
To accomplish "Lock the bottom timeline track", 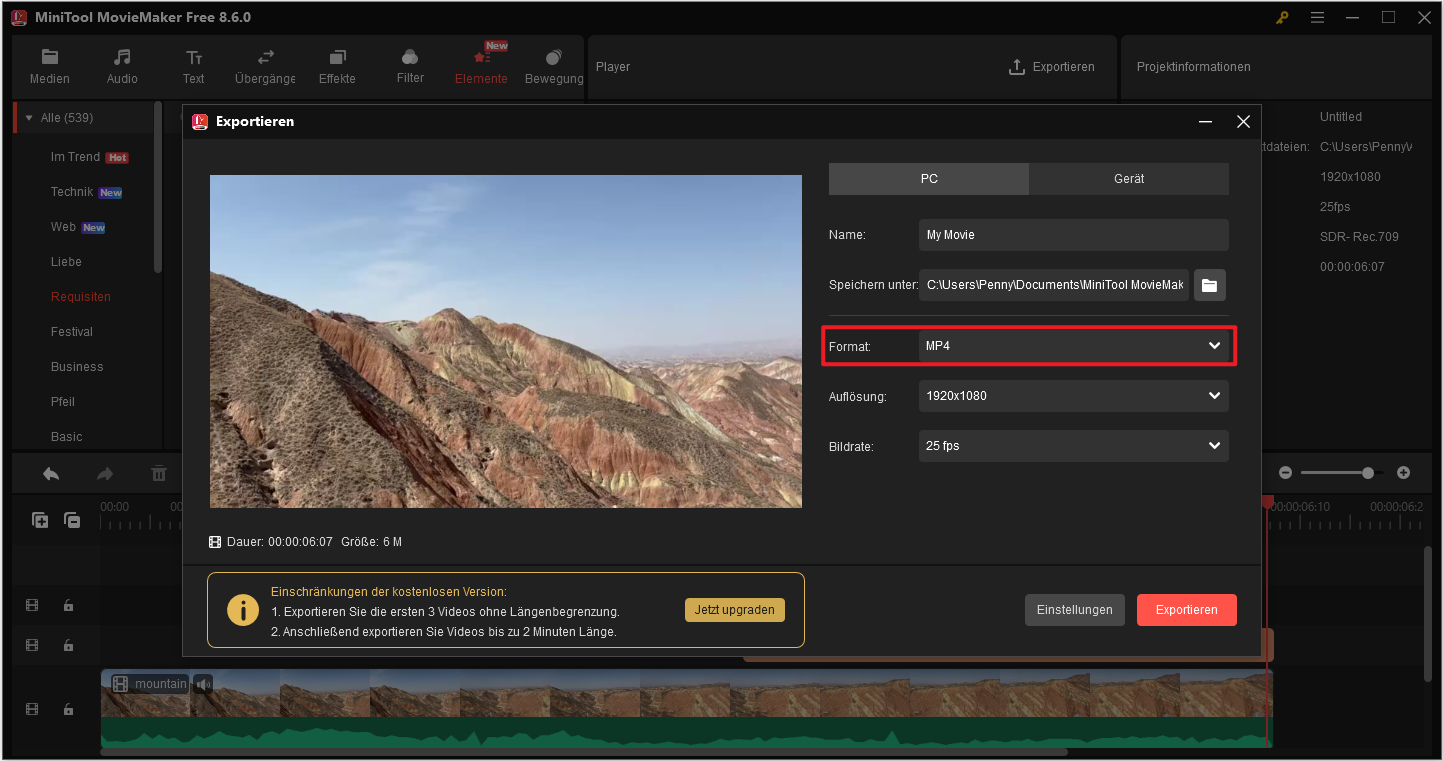I will click(x=68, y=709).
